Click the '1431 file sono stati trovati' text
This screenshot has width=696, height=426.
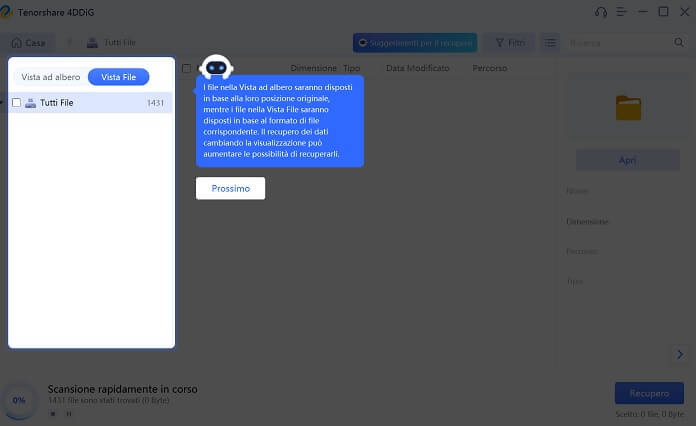coord(109,400)
